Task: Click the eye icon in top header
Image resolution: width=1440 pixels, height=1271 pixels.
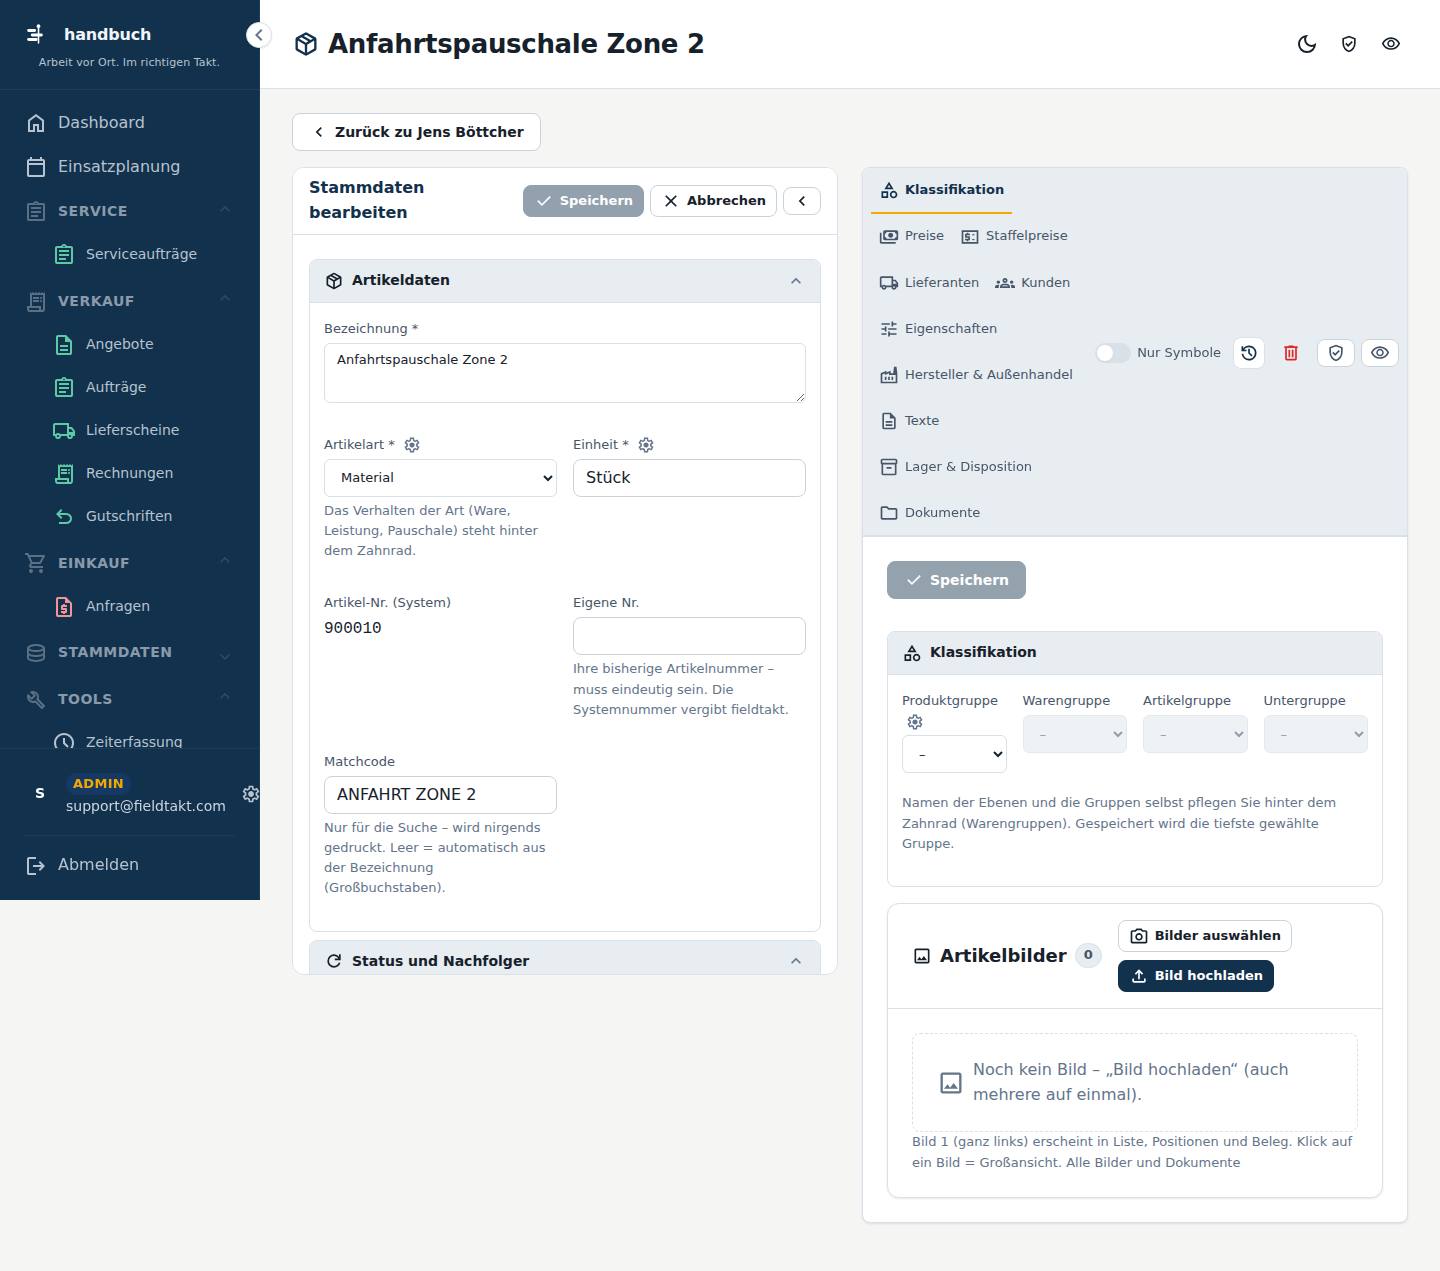Action: click(1391, 44)
